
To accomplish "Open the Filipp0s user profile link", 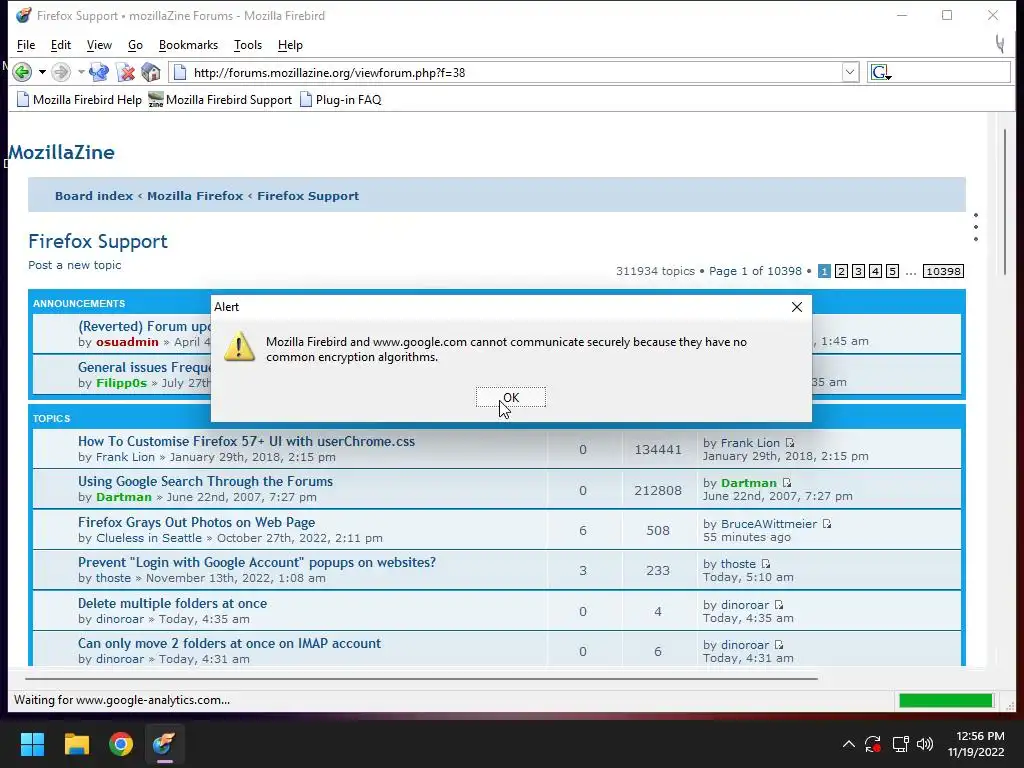I will [121, 383].
